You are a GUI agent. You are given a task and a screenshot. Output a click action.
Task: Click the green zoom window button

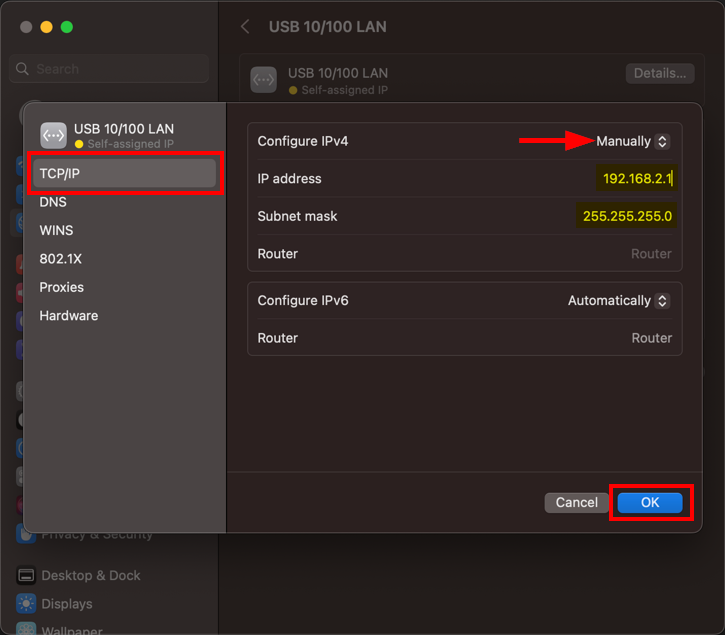point(67,27)
